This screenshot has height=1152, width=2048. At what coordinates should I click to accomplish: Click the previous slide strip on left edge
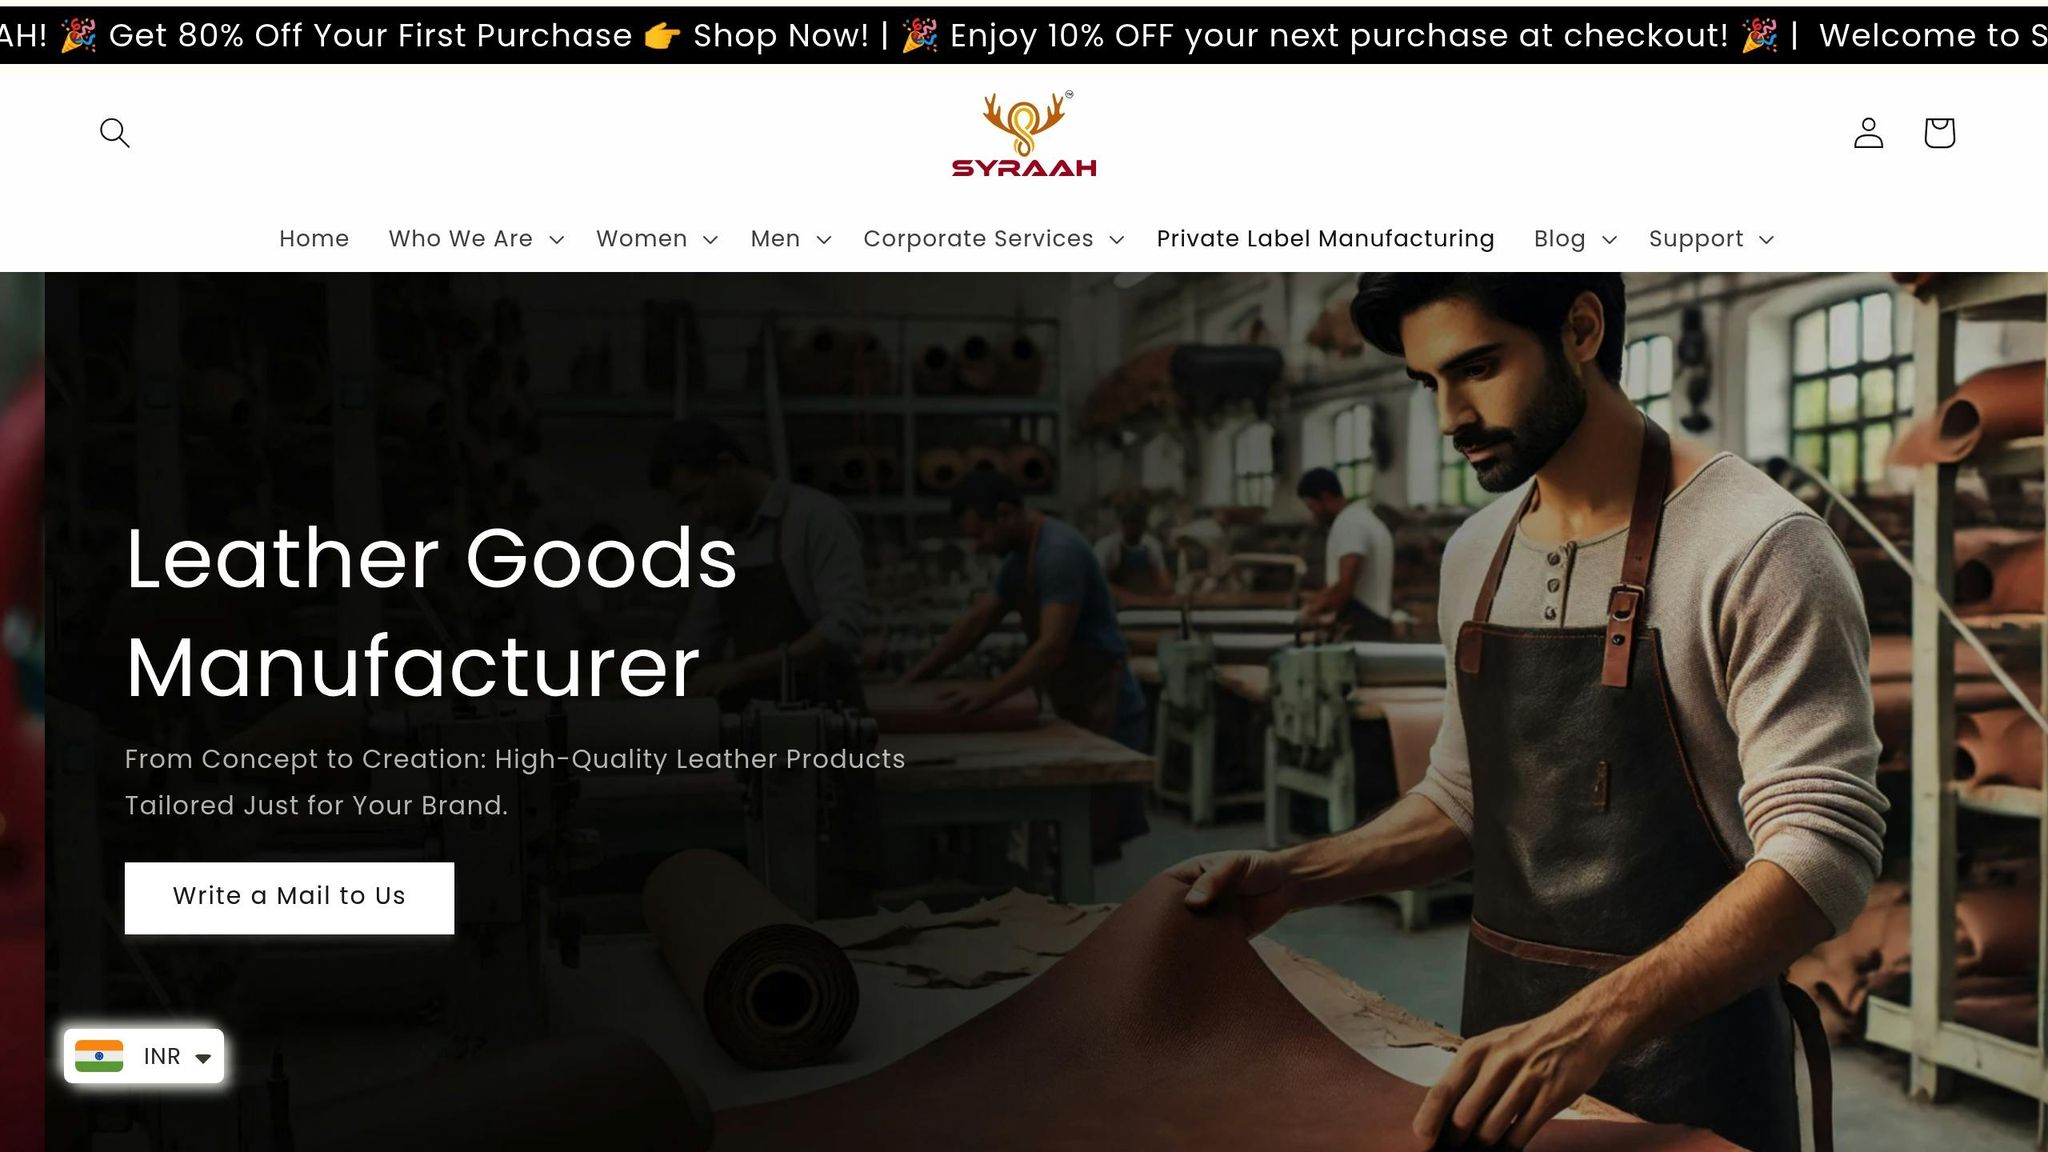[x=22, y=712]
